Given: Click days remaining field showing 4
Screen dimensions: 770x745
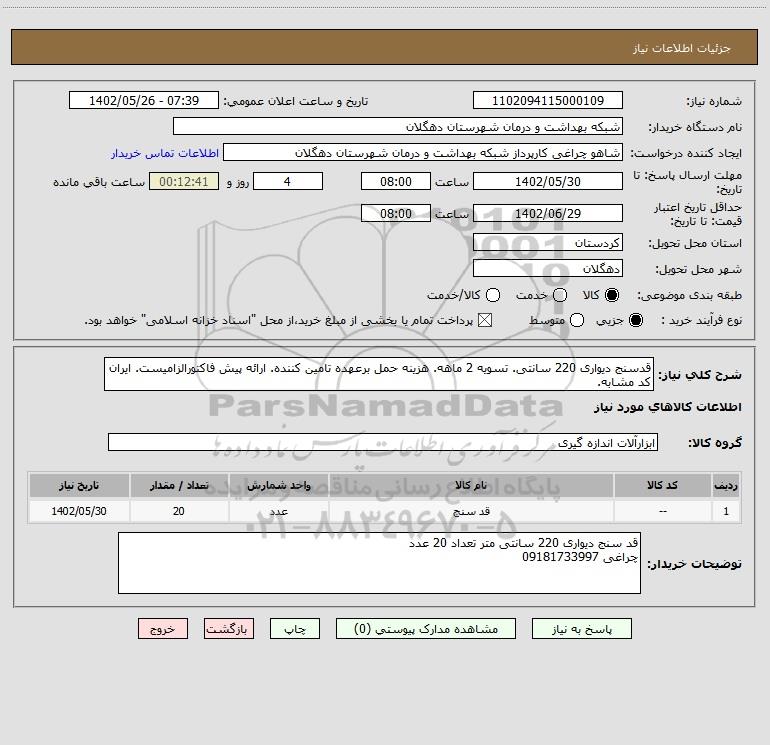Looking at the screenshot, I should coord(288,181).
